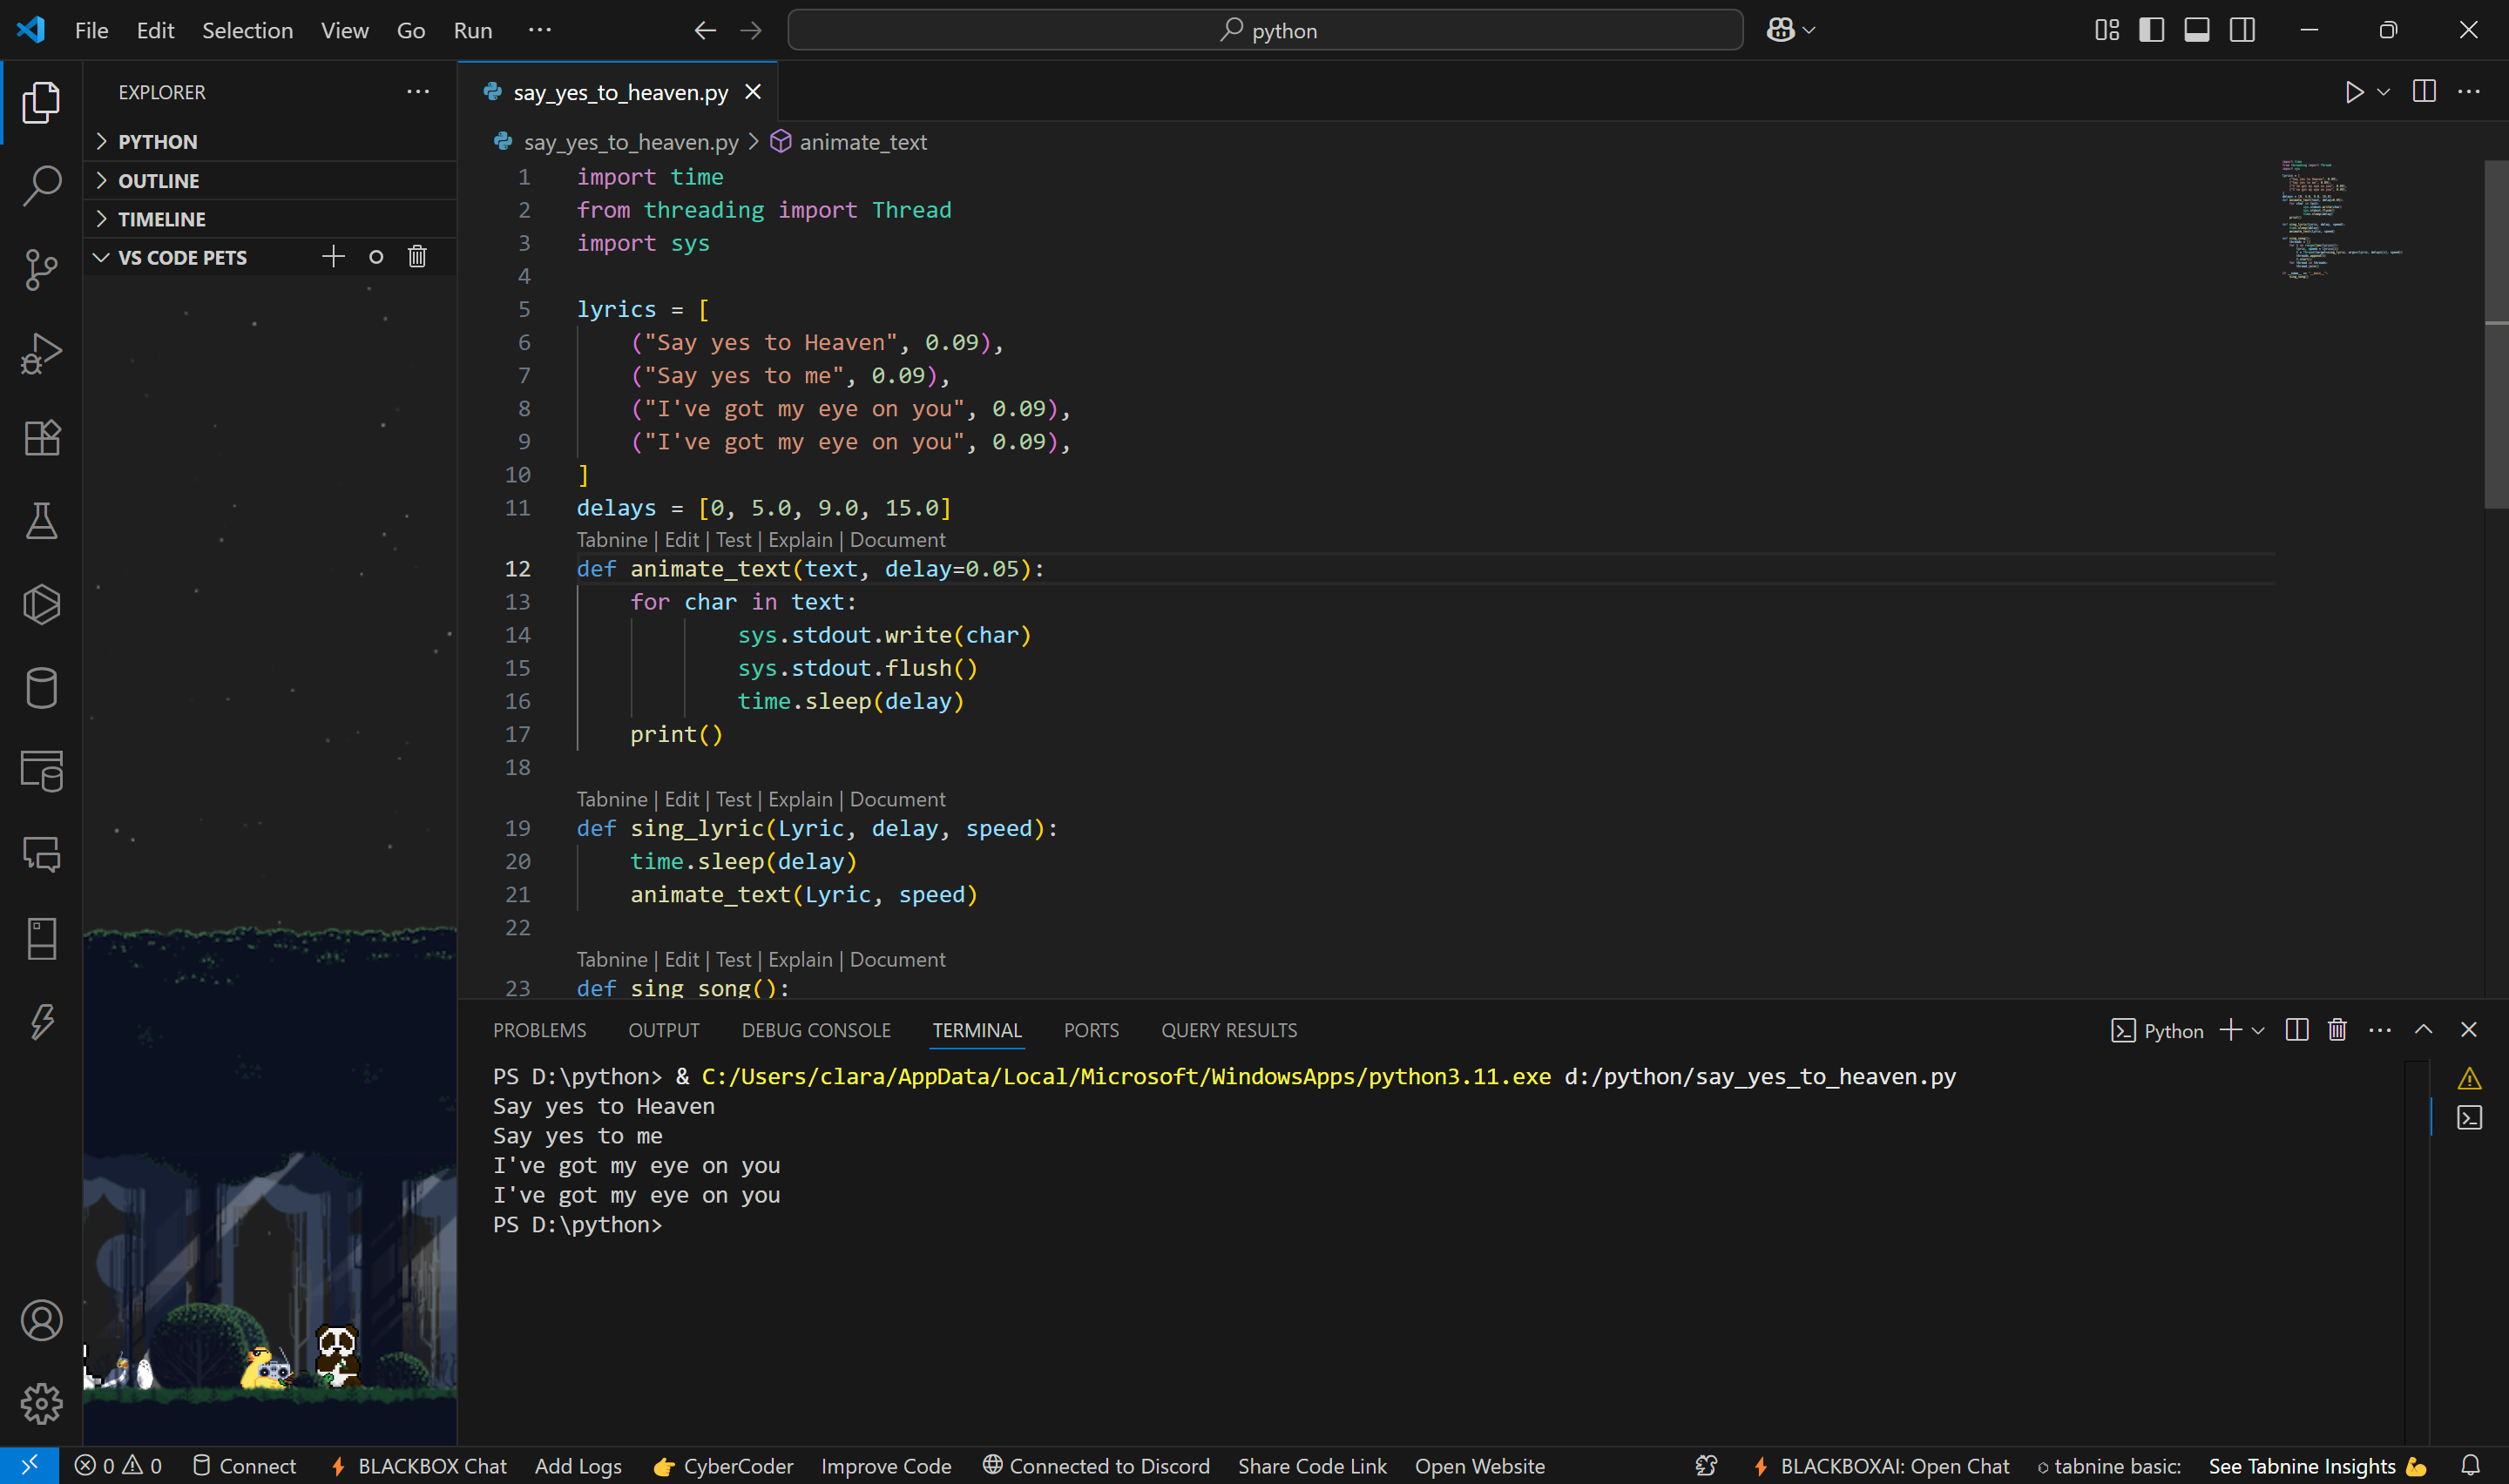Image resolution: width=2509 pixels, height=1484 pixels.
Task: Toggle the bottom panel visibility
Action: (2196, 30)
